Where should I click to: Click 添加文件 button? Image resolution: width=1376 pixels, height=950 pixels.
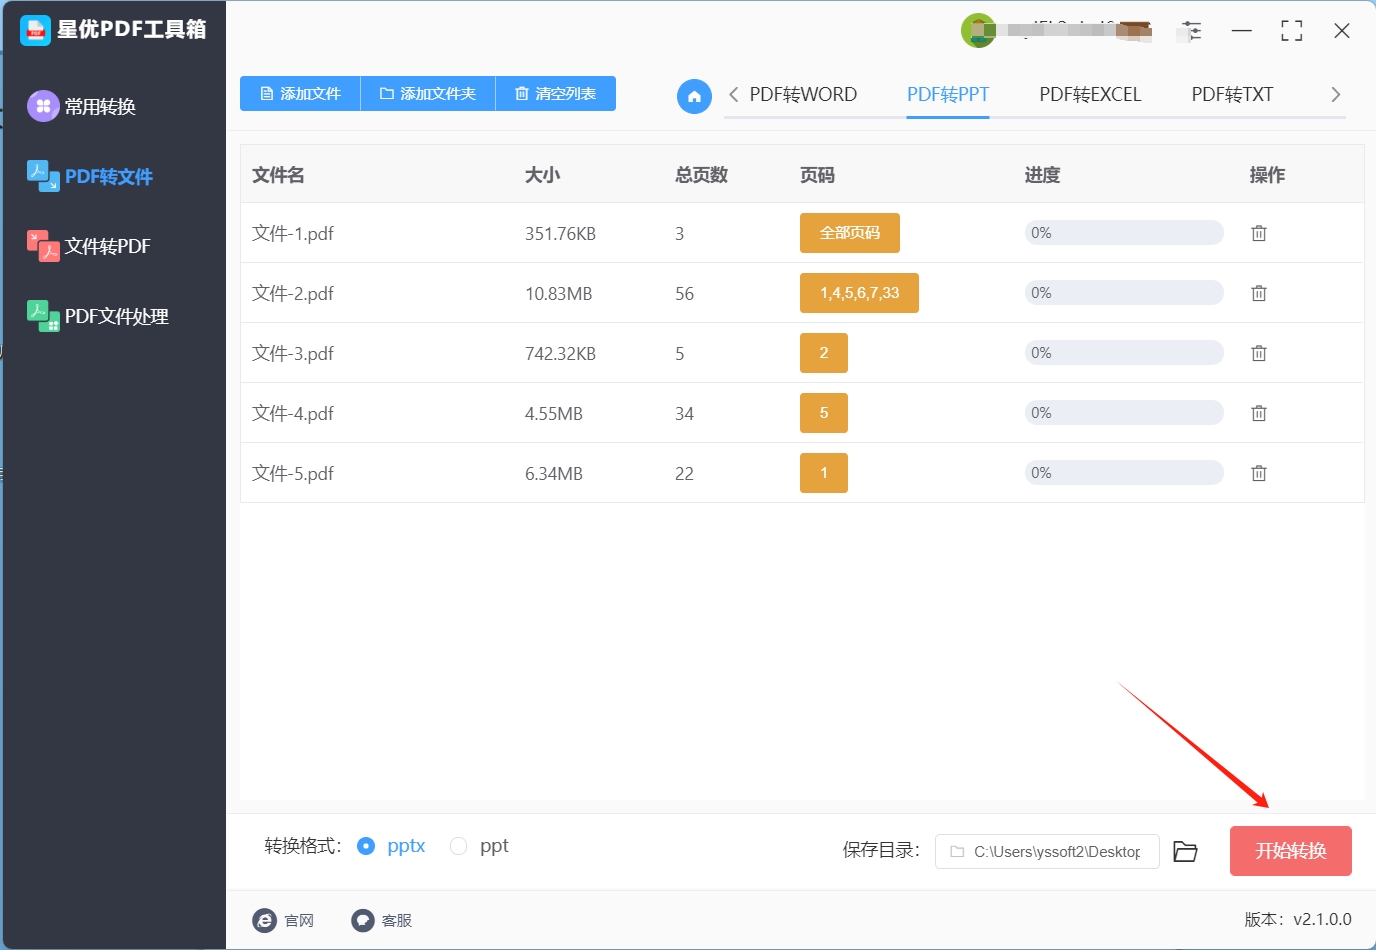click(300, 93)
